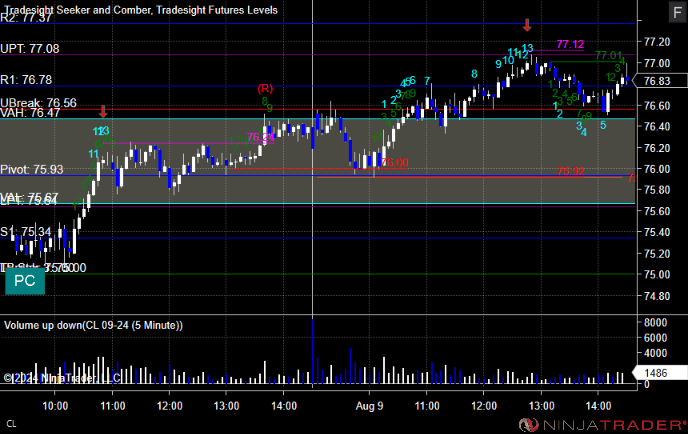
Task: Click the Volume up down(CL 09-24 (5 Minute)) label
Action: [93, 325]
